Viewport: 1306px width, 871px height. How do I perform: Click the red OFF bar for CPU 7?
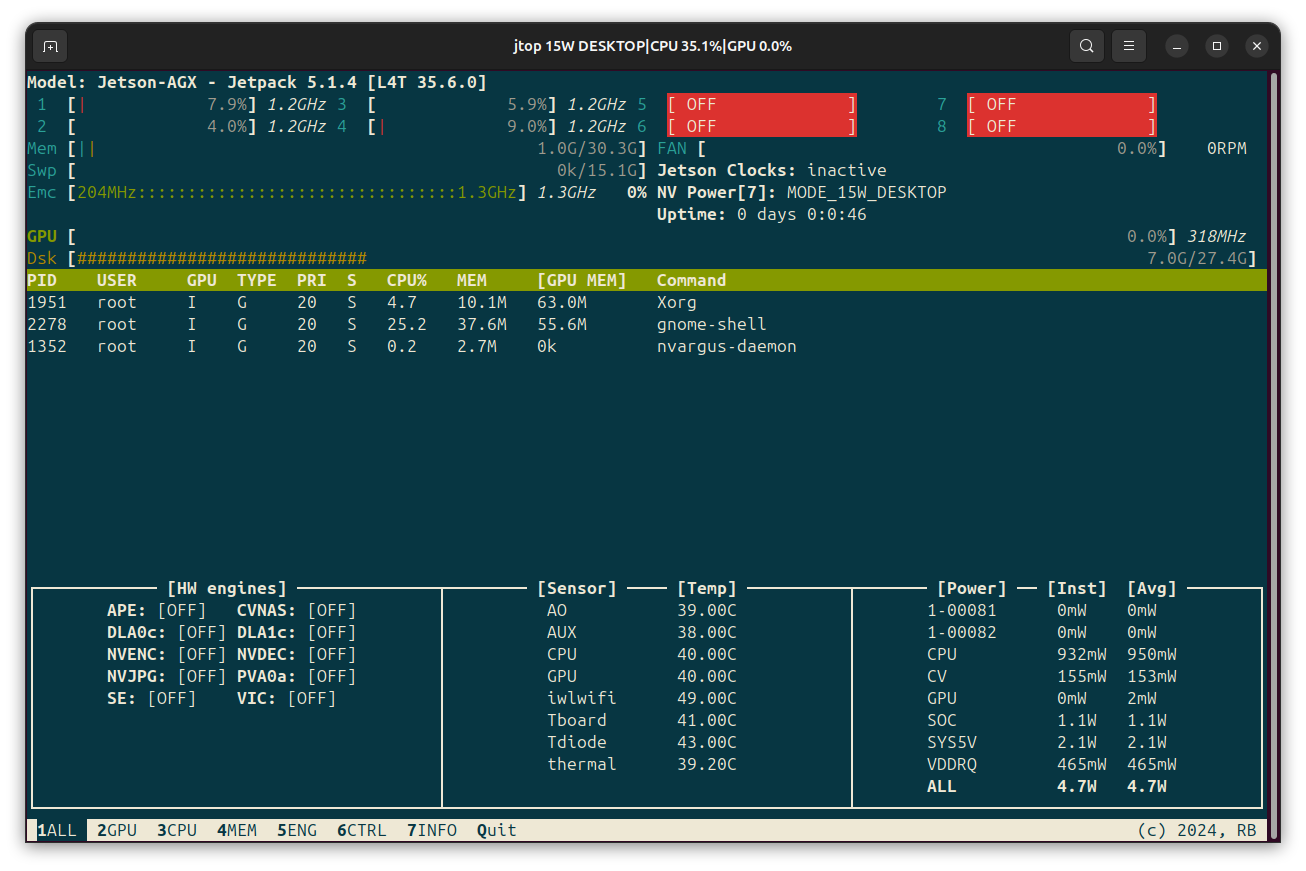1062,104
